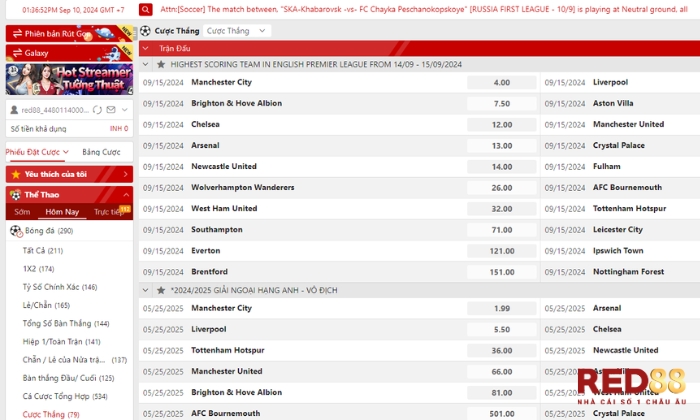Select Southampton odds 71.00
Viewport: 700px width, 420px height.
point(502,230)
